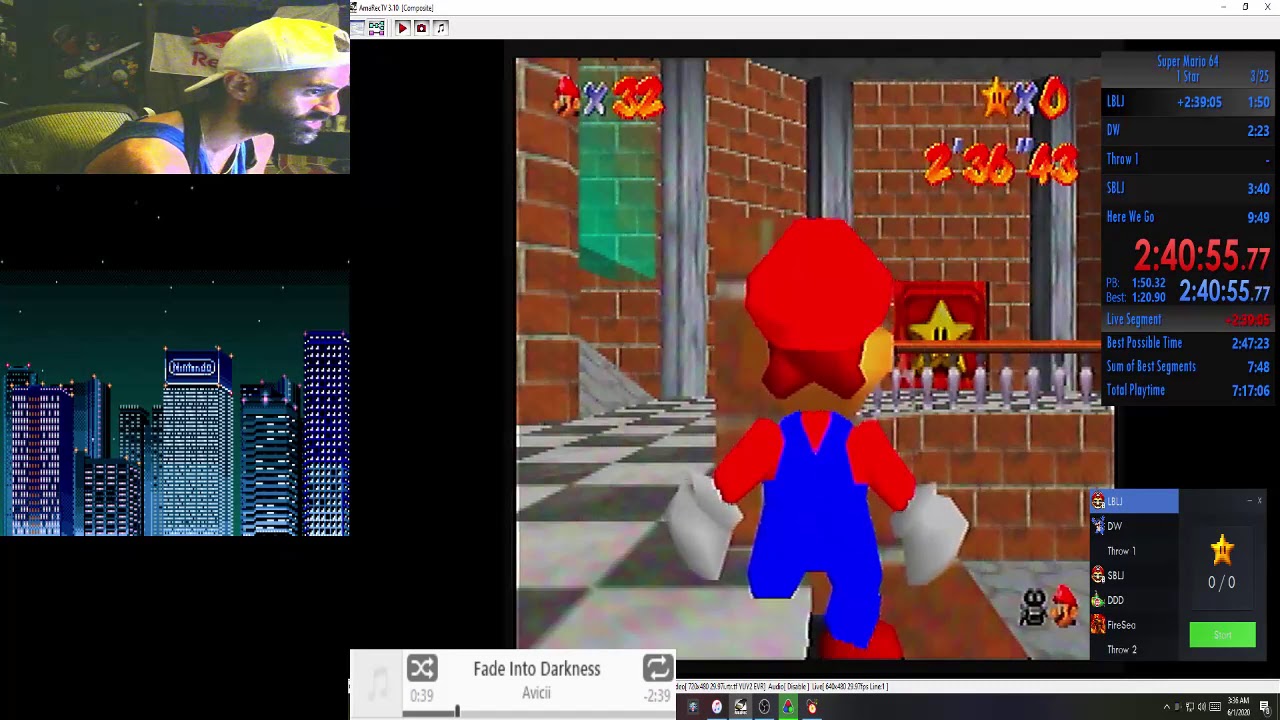Open the AmaRecTV graph configuration icon
The height and width of the screenshot is (720, 1280).
click(x=376, y=28)
